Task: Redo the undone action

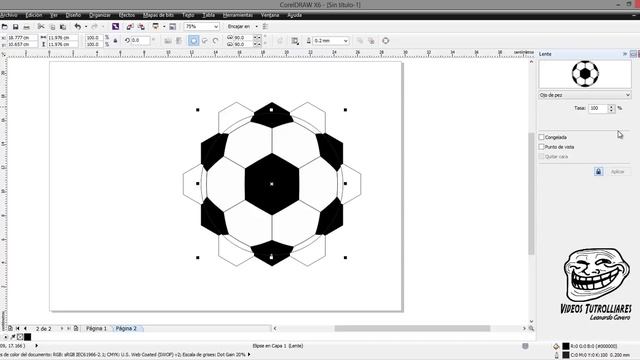Action: click(x=94, y=27)
